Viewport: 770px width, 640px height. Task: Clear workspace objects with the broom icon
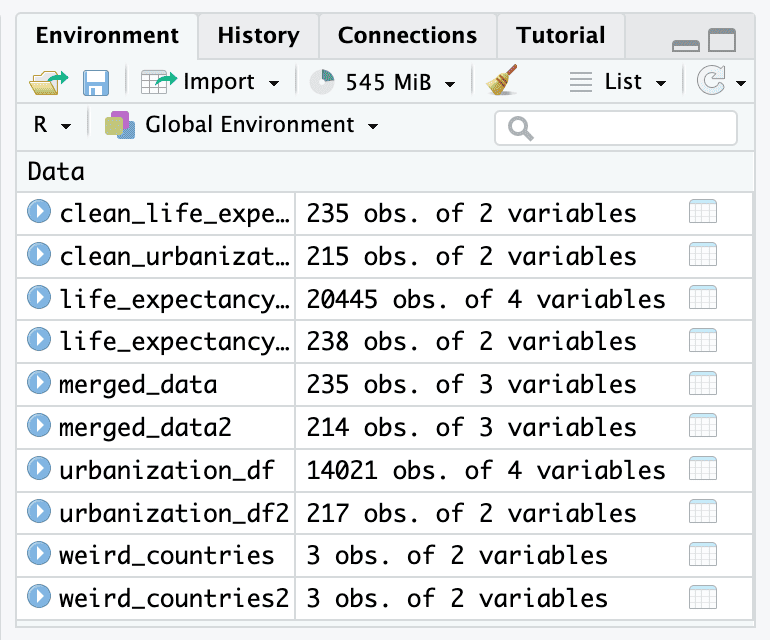pos(501,82)
